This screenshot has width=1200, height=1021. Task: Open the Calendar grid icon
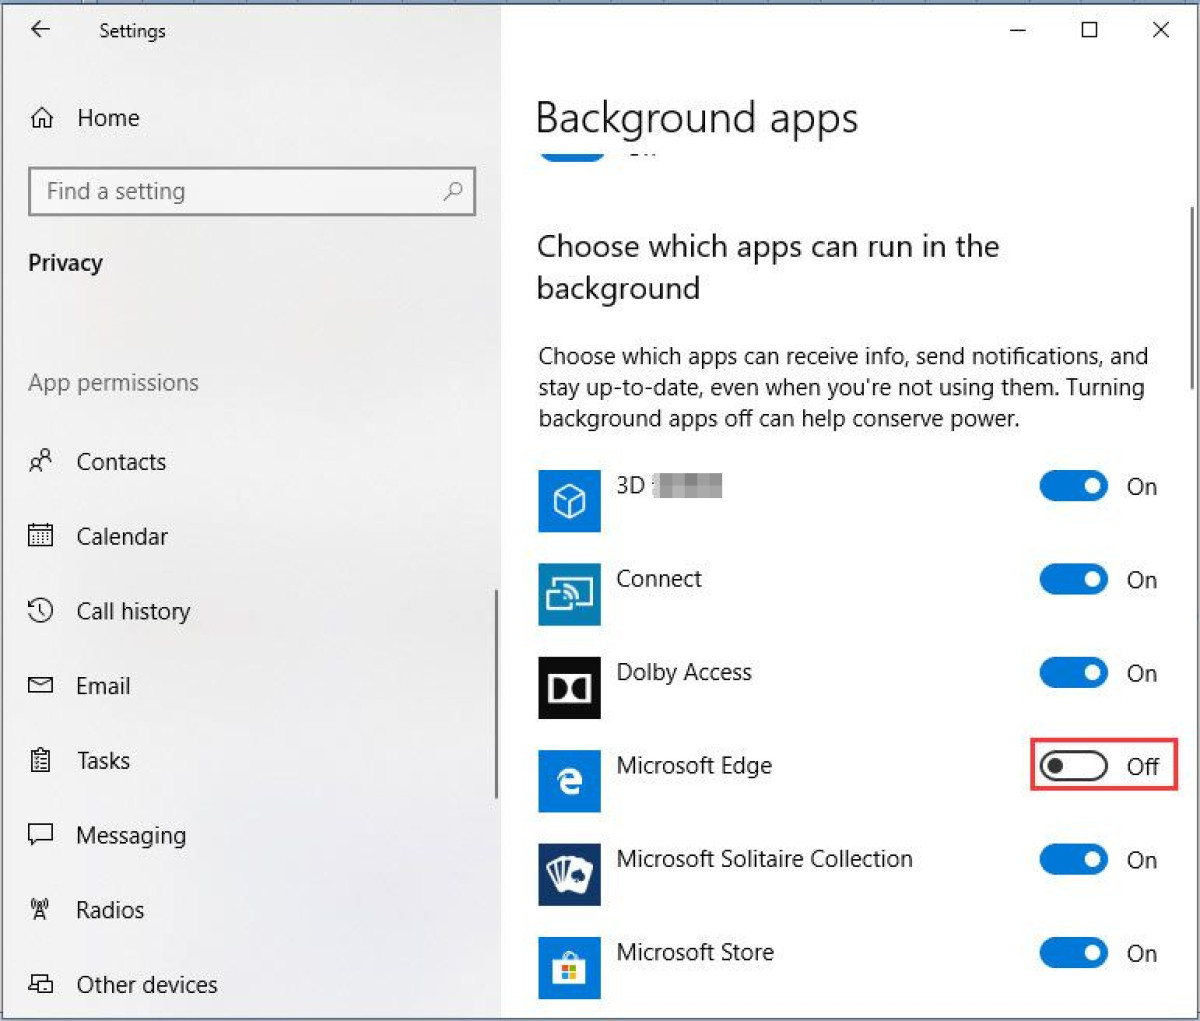point(40,535)
